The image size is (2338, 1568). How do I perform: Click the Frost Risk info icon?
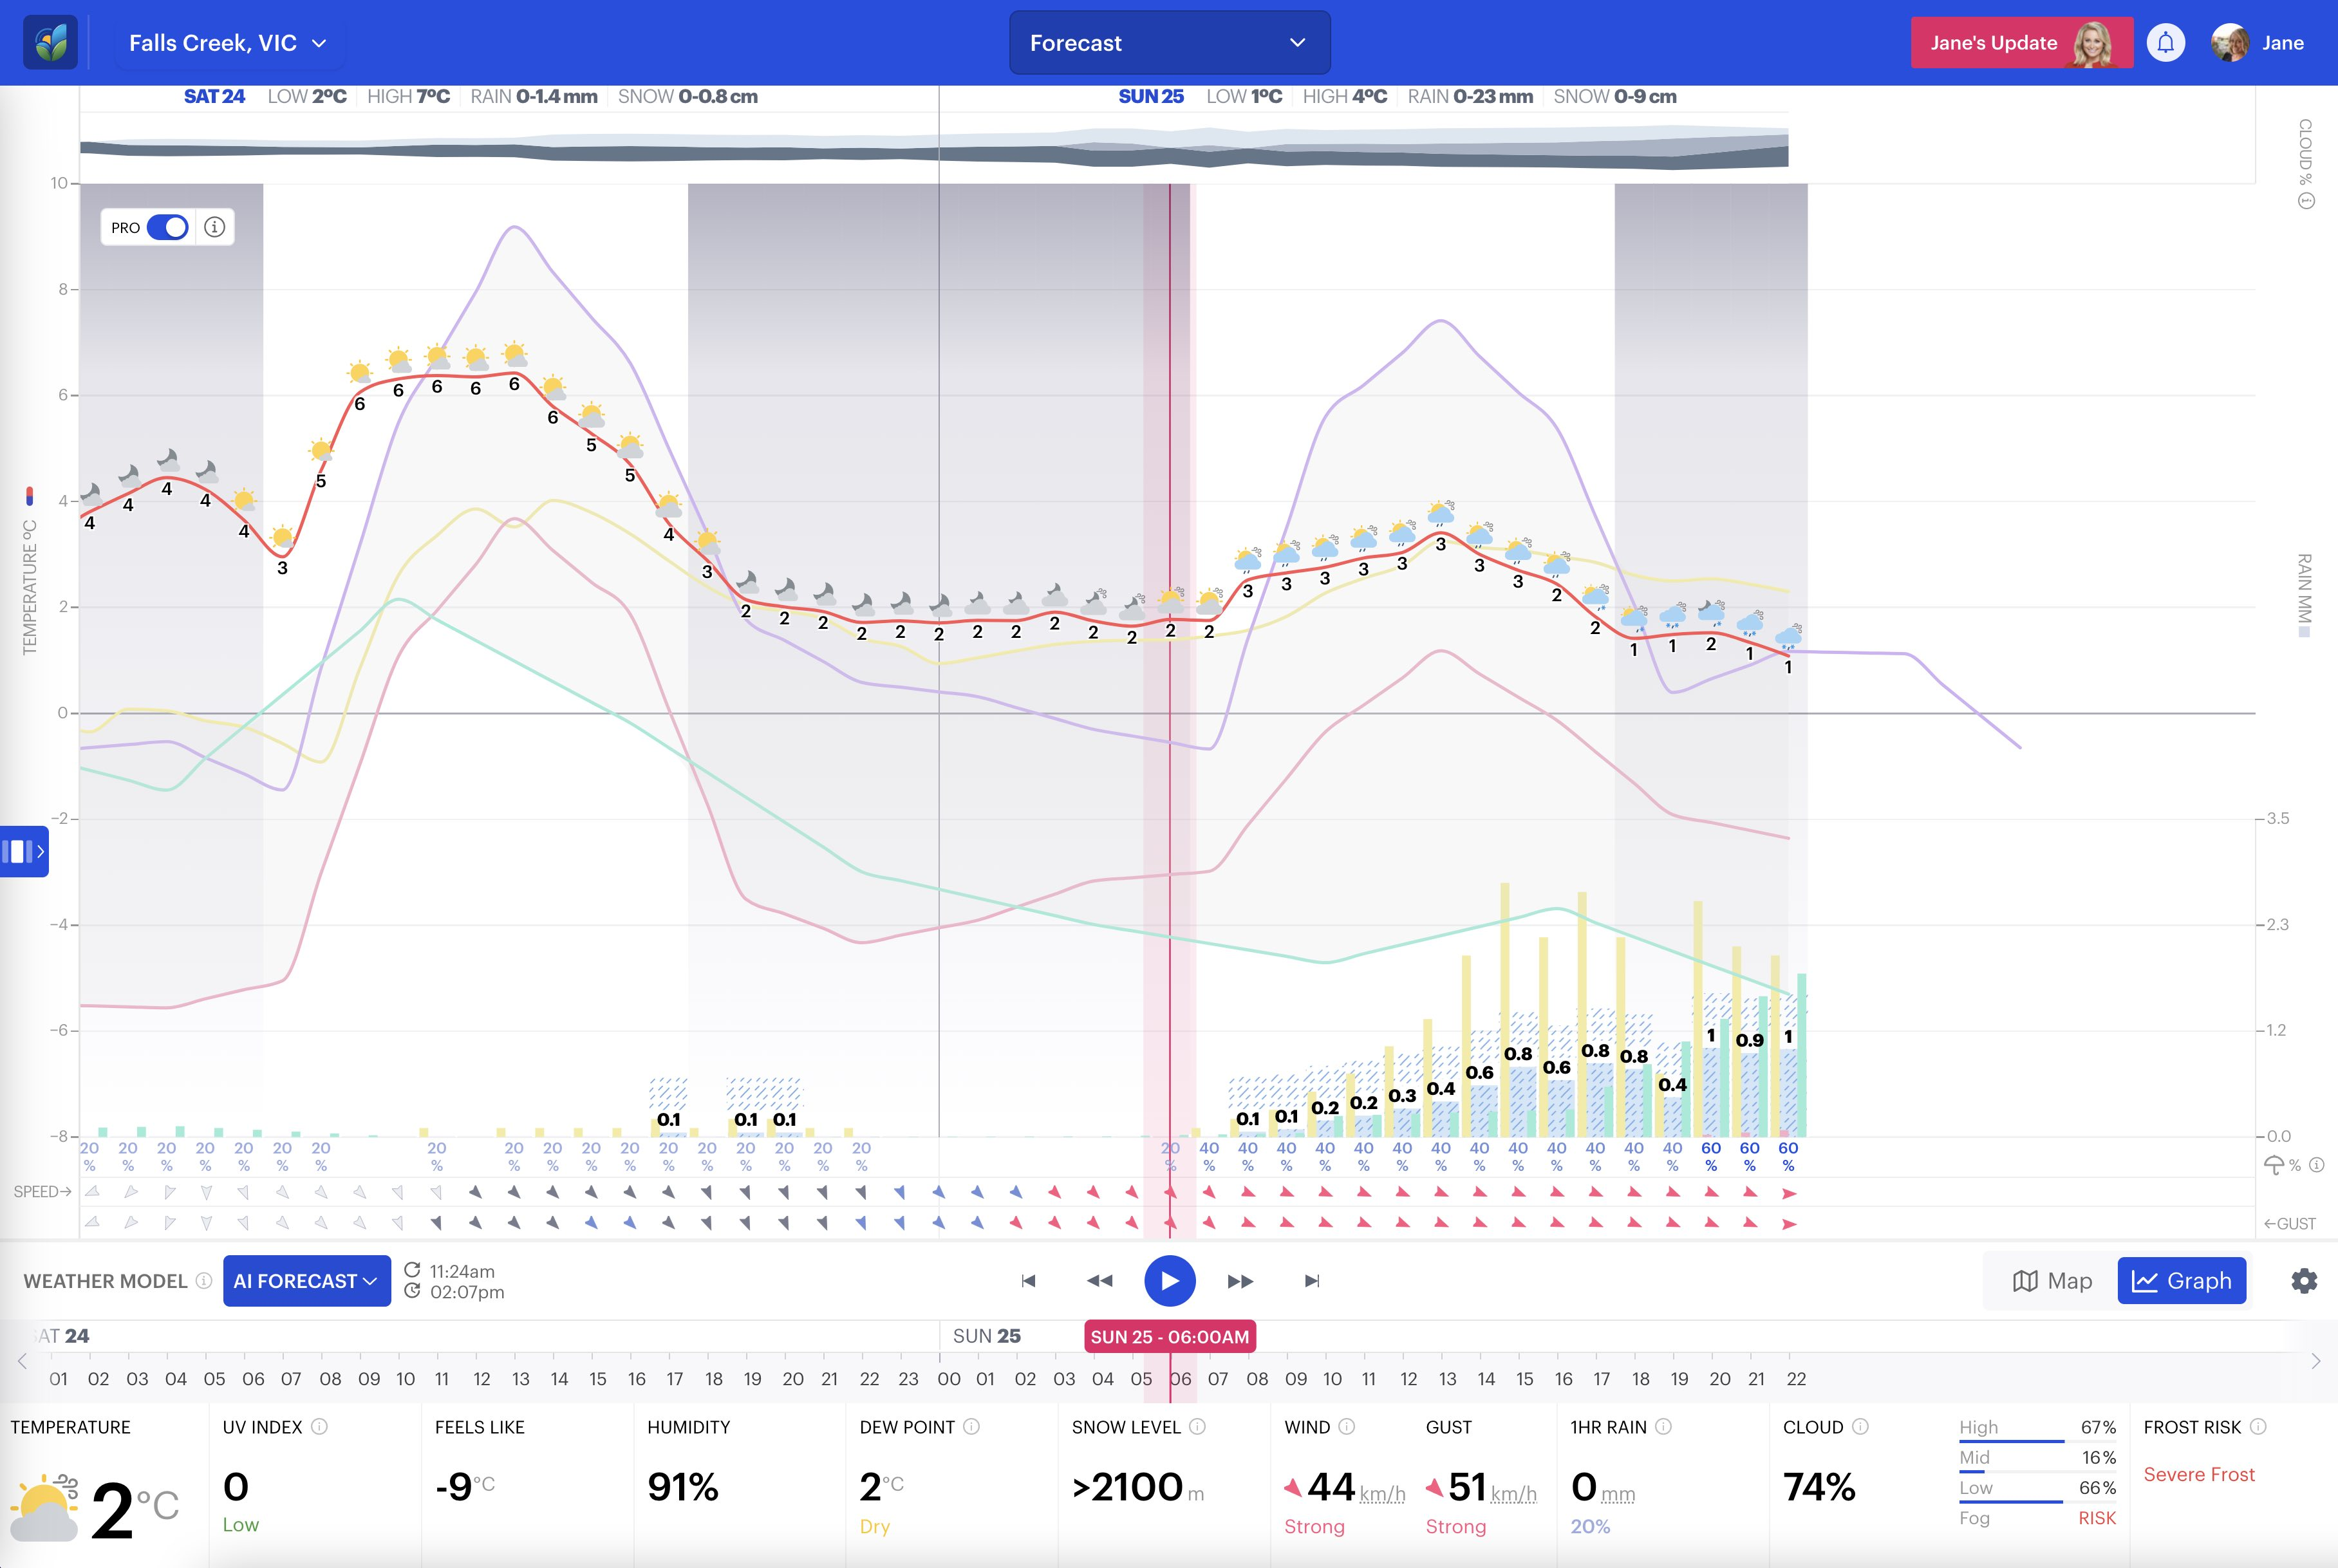click(x=2258, y=1427)
